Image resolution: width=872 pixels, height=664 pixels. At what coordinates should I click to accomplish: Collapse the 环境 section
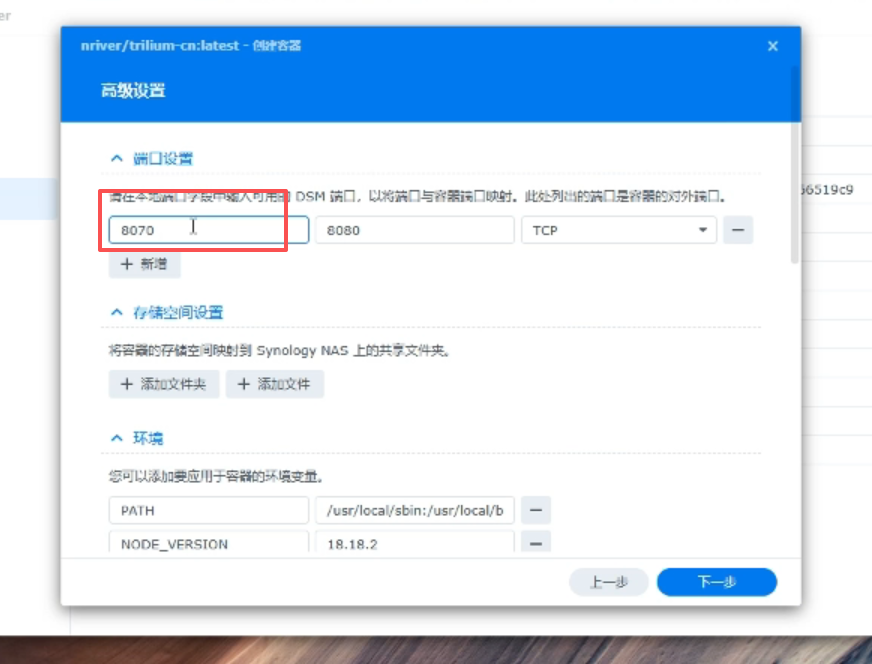117,438
